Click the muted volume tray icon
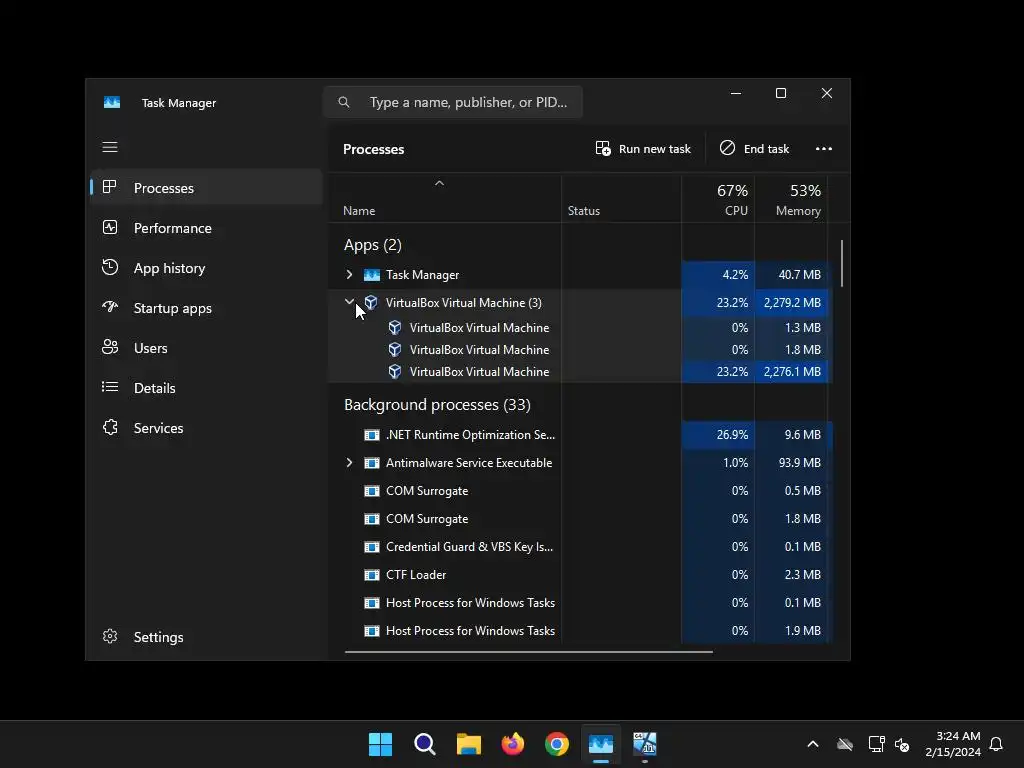 click(902, 744)
